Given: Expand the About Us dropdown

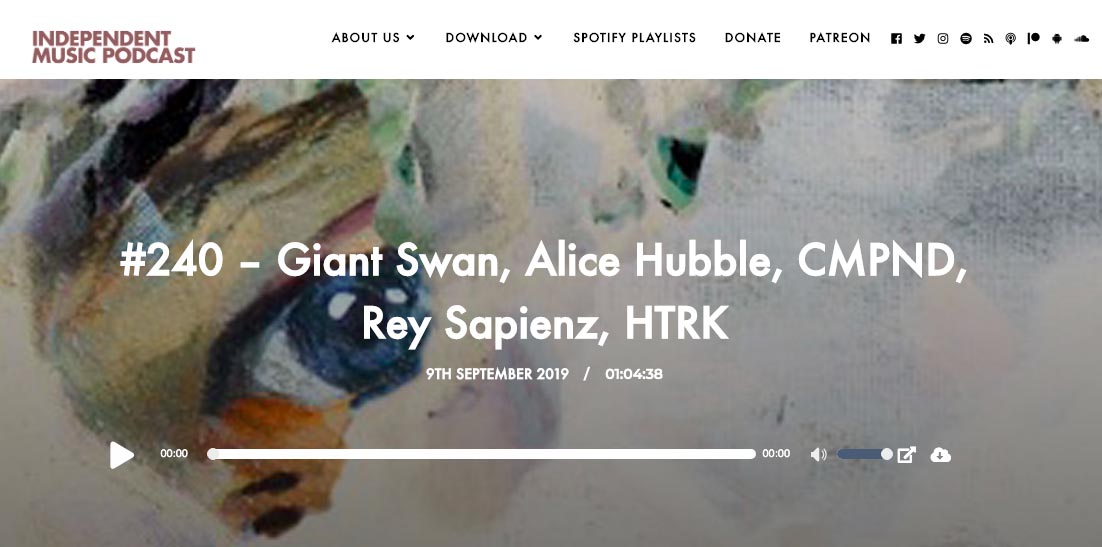Looking at the screenshot, I should pos(373,38).
